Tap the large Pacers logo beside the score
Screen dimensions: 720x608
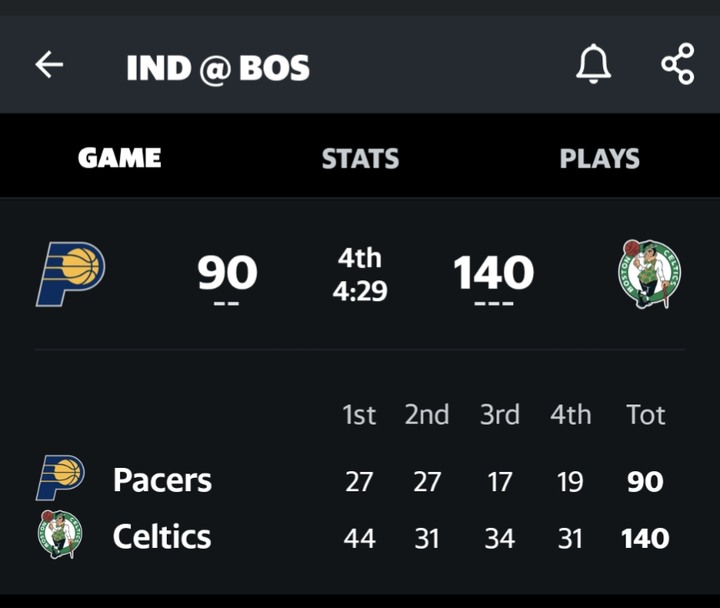coord(70,273)
